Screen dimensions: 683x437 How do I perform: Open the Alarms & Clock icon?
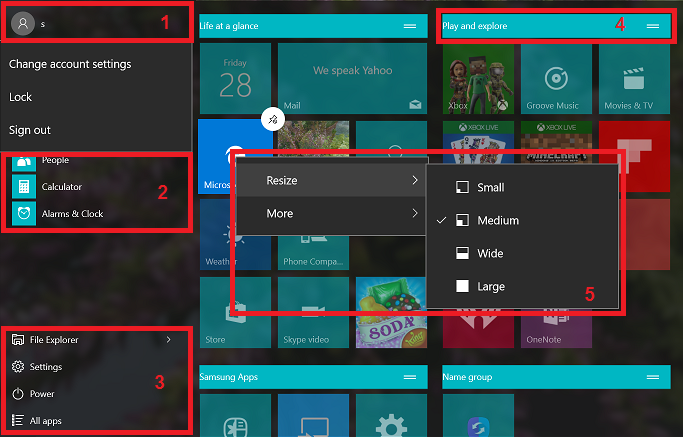[24, 213]
